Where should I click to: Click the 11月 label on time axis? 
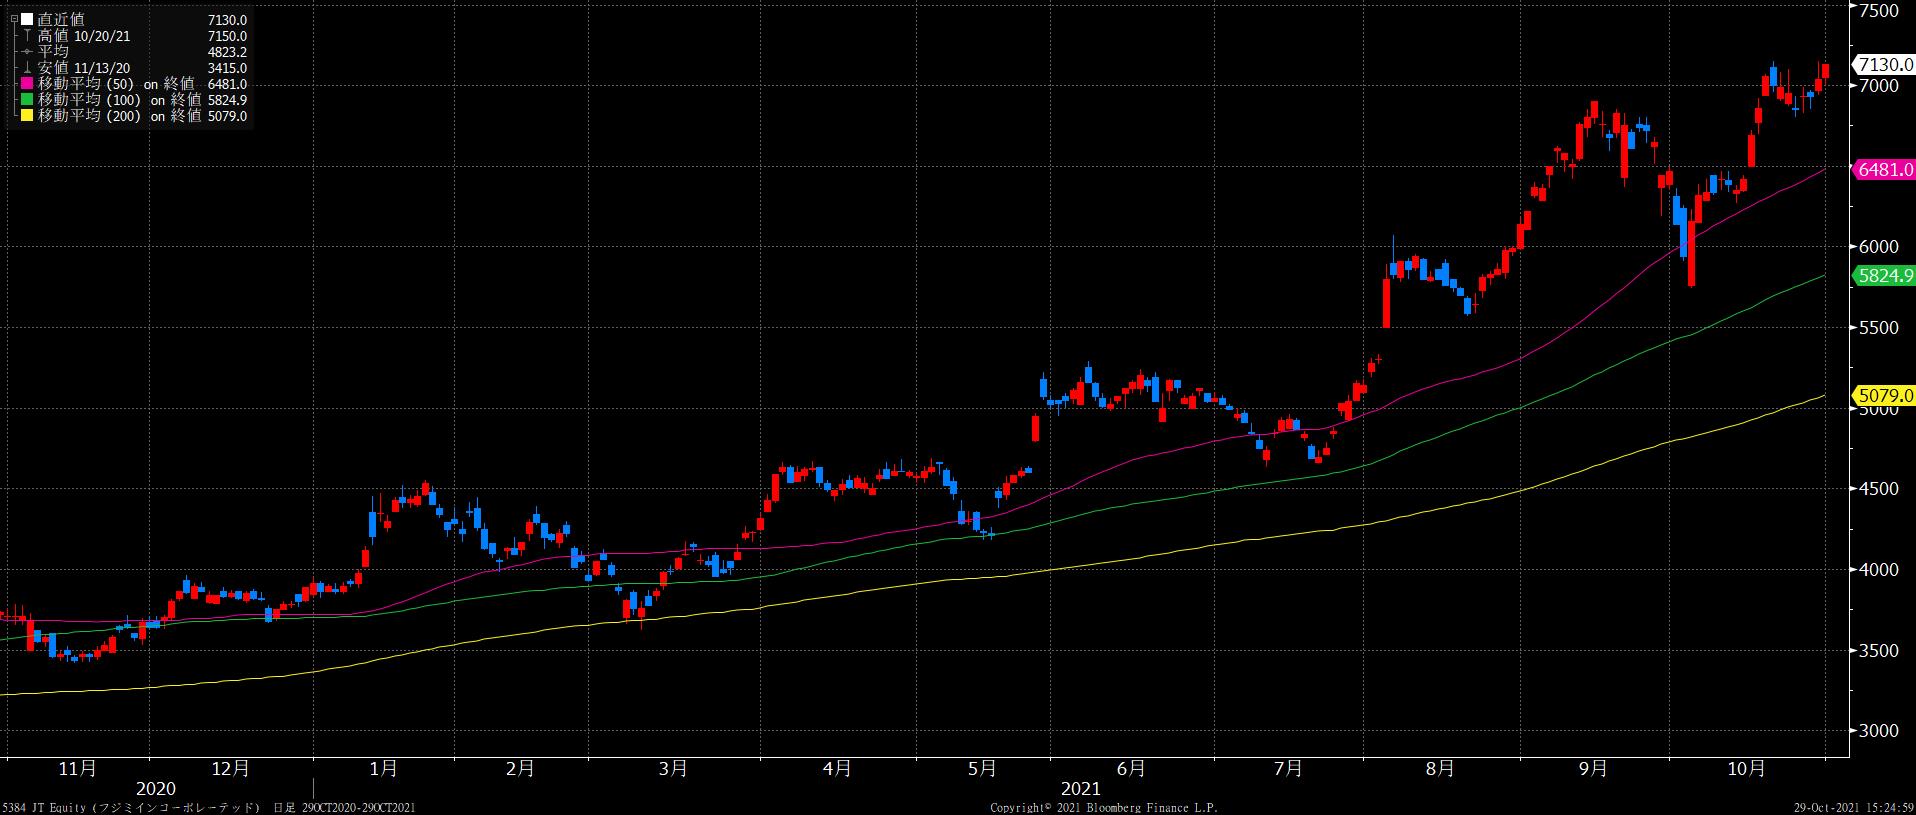(78, 769)
